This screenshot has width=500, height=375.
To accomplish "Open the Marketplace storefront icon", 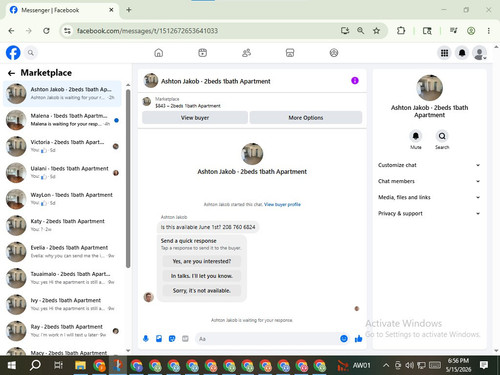I will (x=290, y=53).
